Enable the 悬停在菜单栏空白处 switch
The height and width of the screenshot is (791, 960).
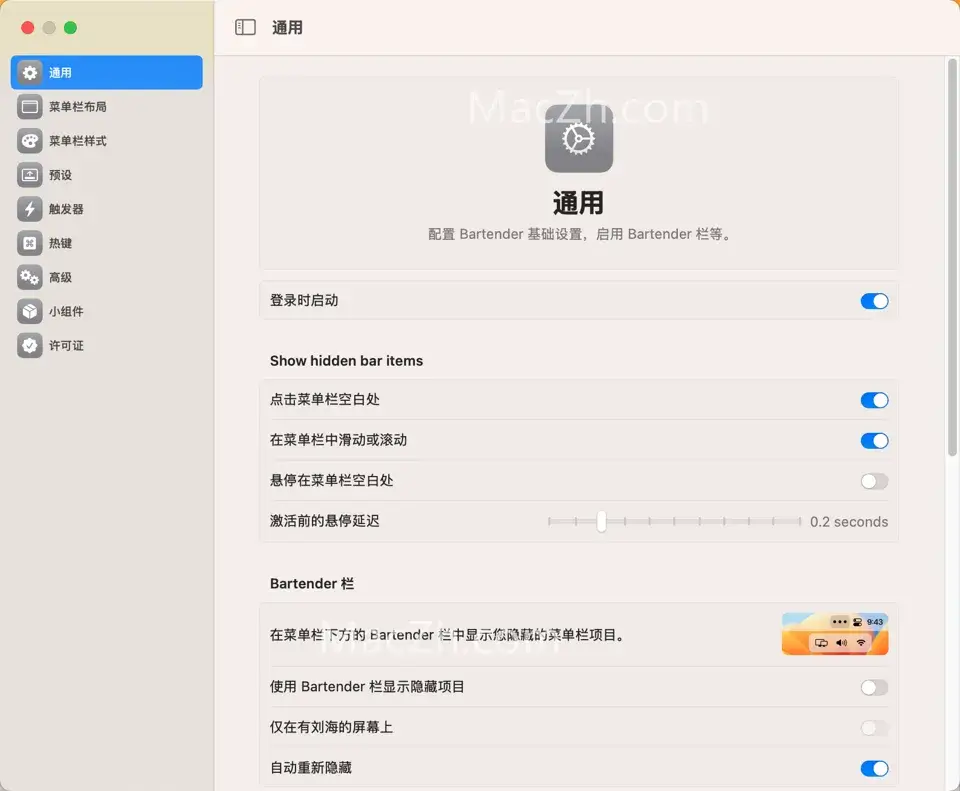pos(874,481)
